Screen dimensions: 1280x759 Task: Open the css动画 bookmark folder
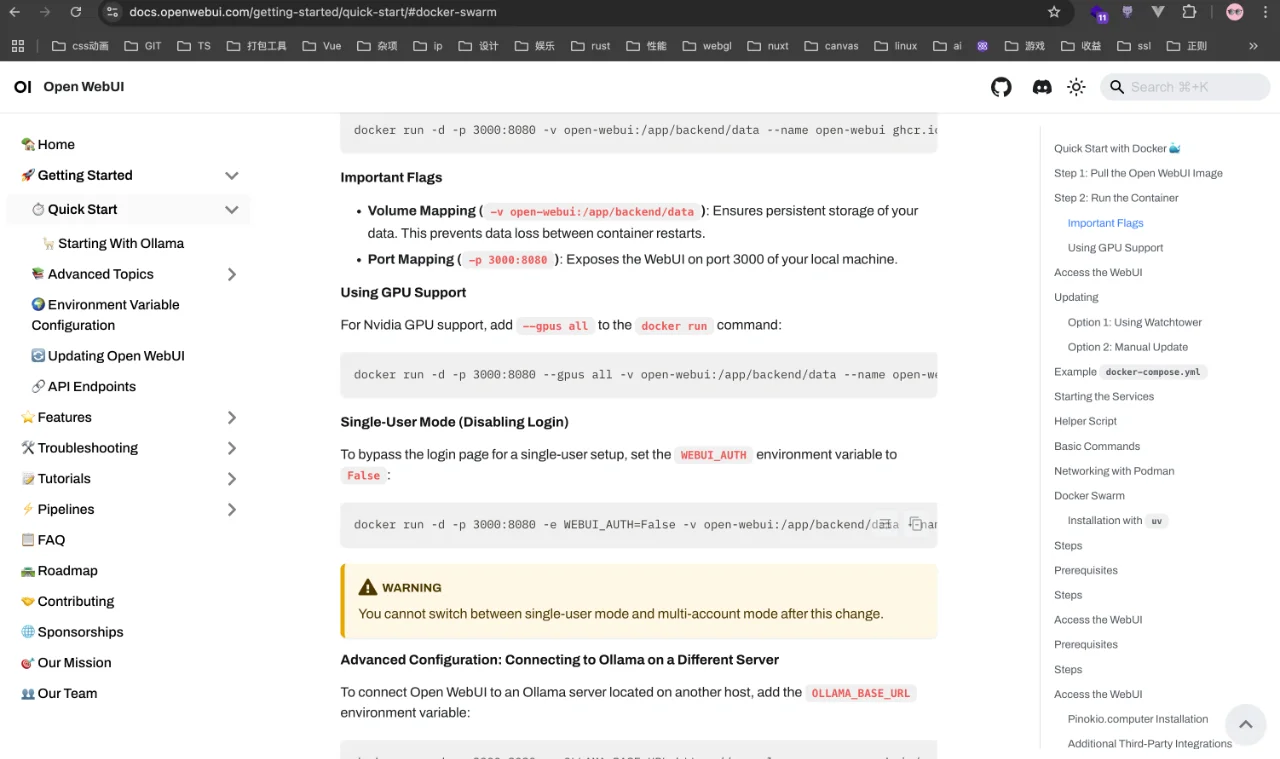80,46
